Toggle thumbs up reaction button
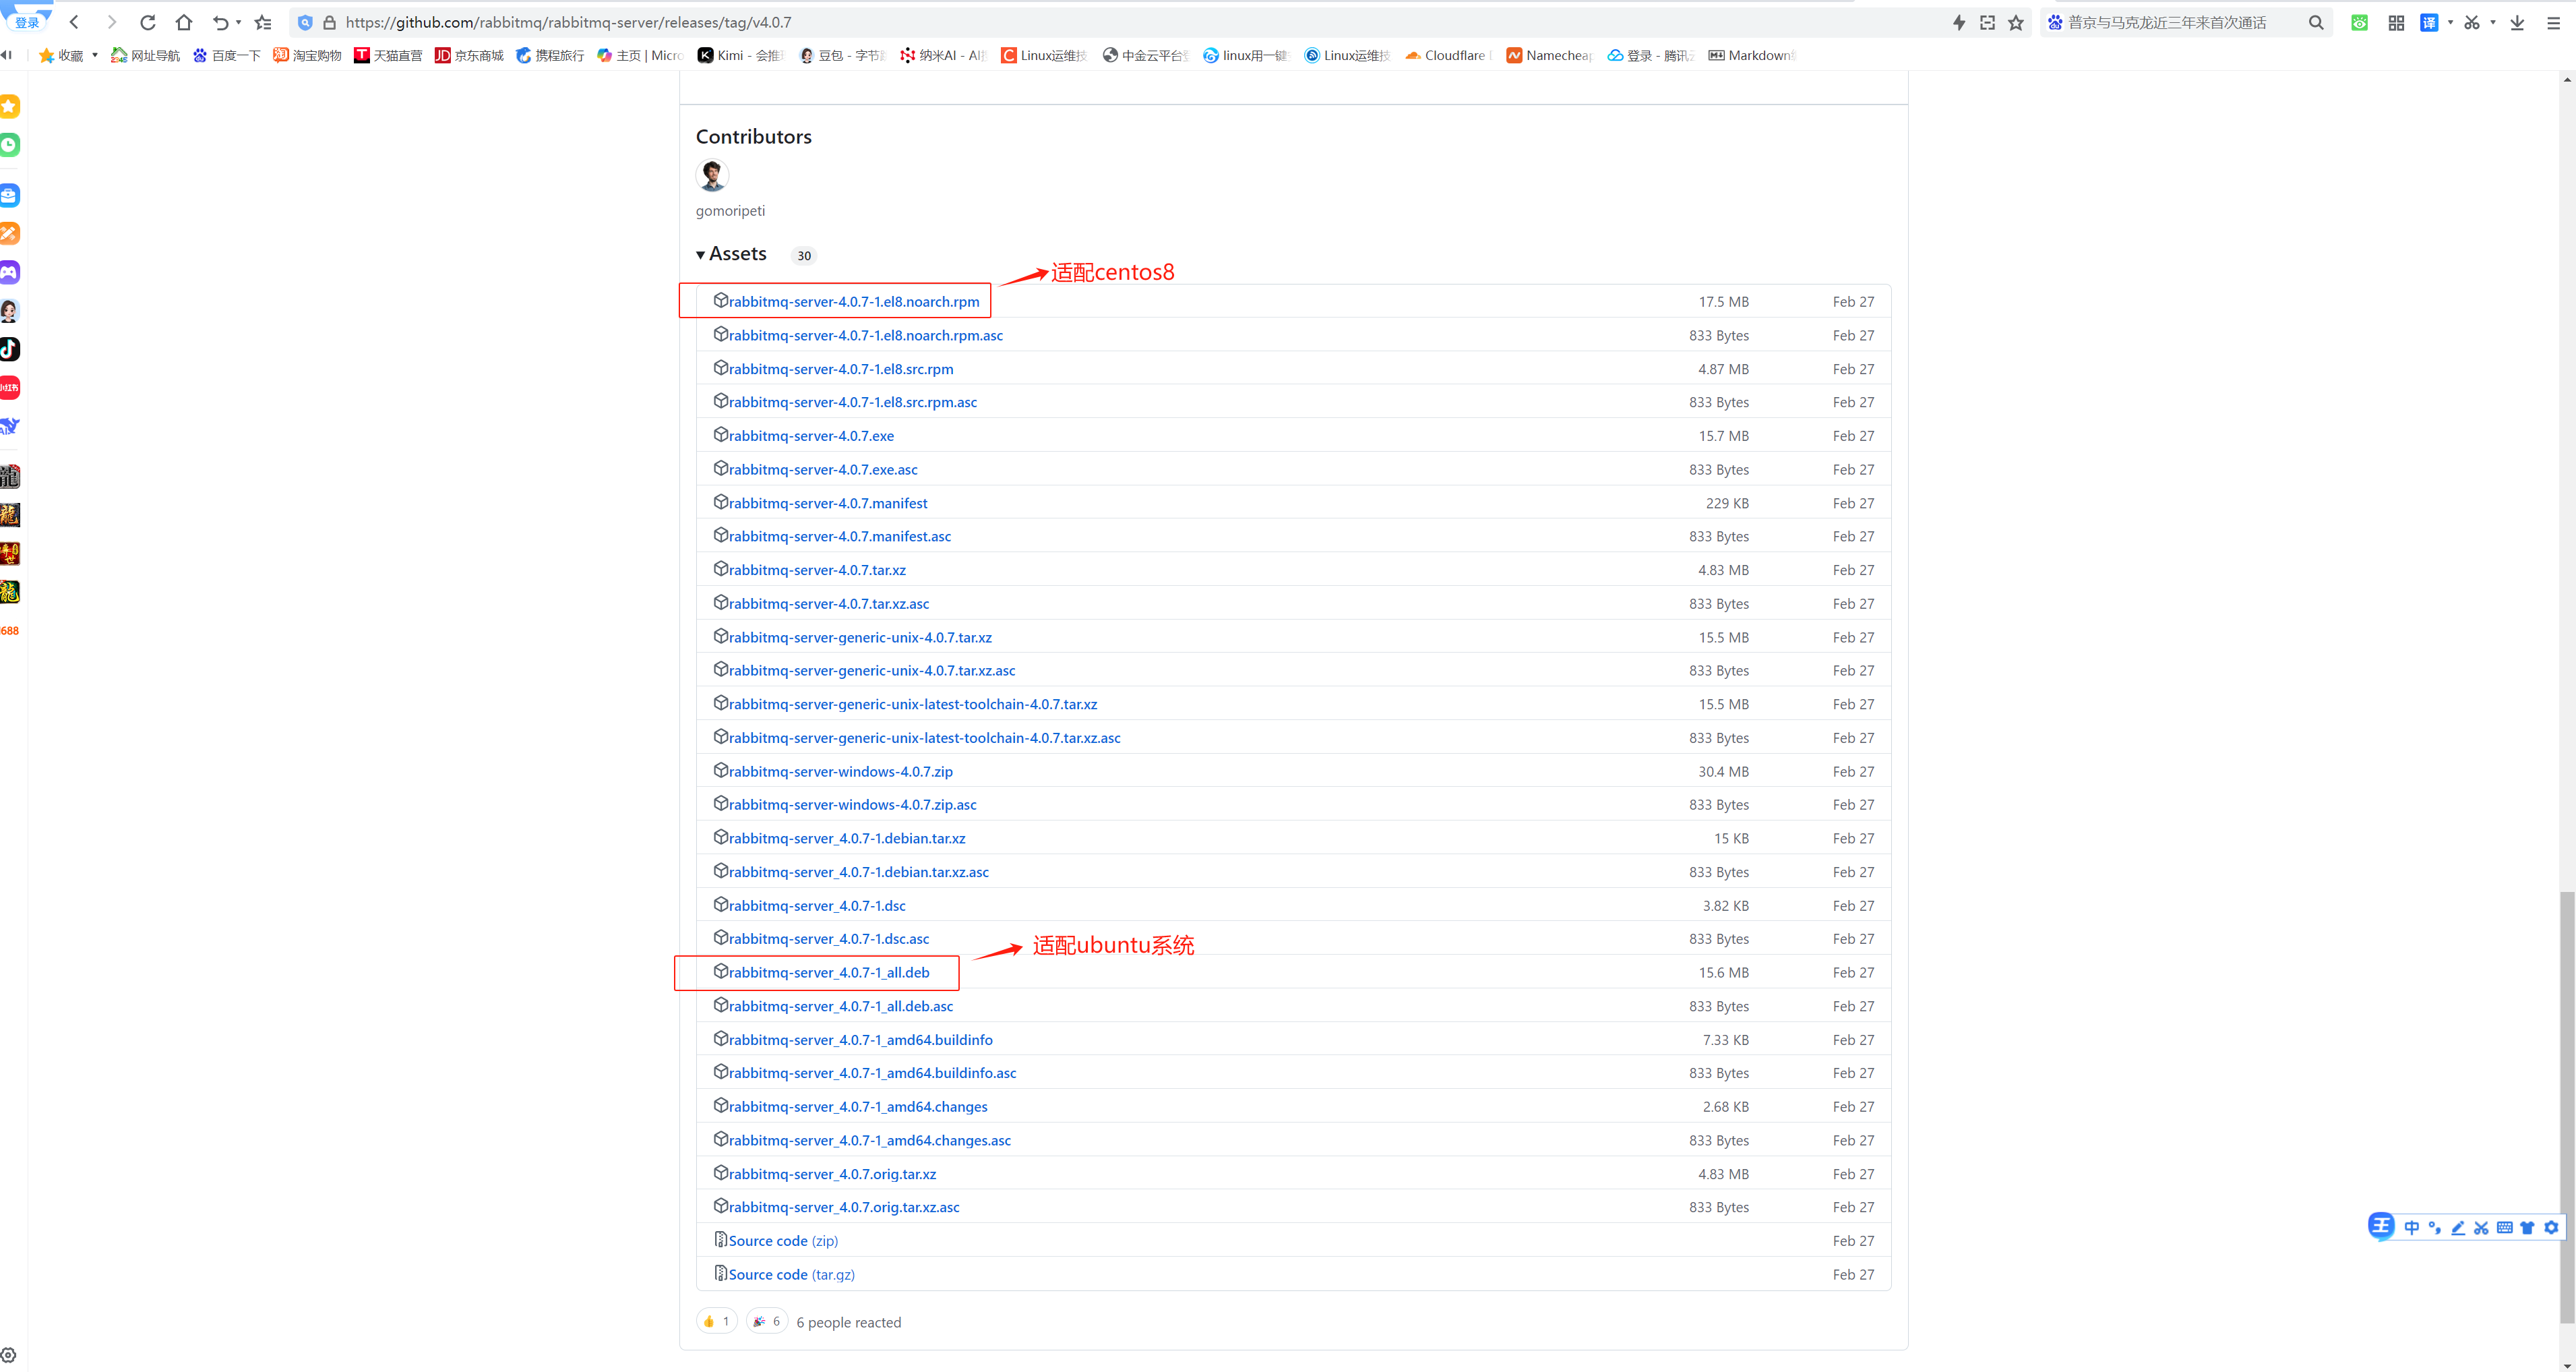The height and width of the screenshot is (1372, 2576). 716,1321
